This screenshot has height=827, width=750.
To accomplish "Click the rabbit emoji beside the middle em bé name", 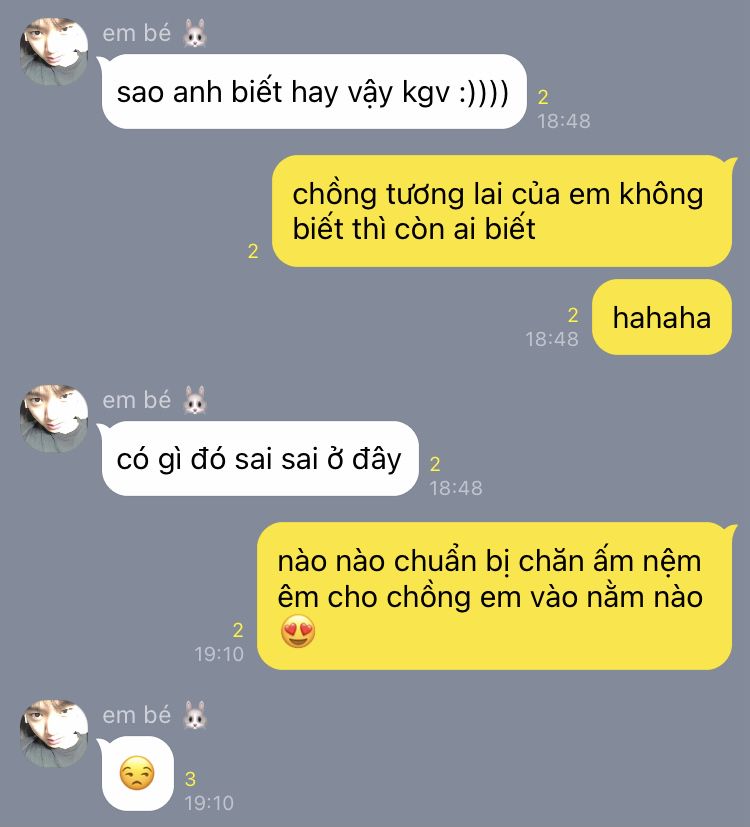I will coord(195,400).
